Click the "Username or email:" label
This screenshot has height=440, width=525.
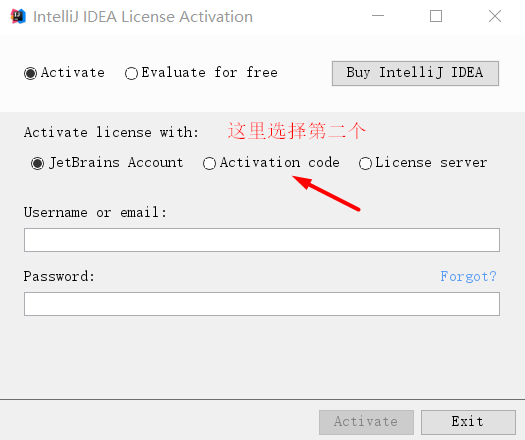[x=95, y=212]
